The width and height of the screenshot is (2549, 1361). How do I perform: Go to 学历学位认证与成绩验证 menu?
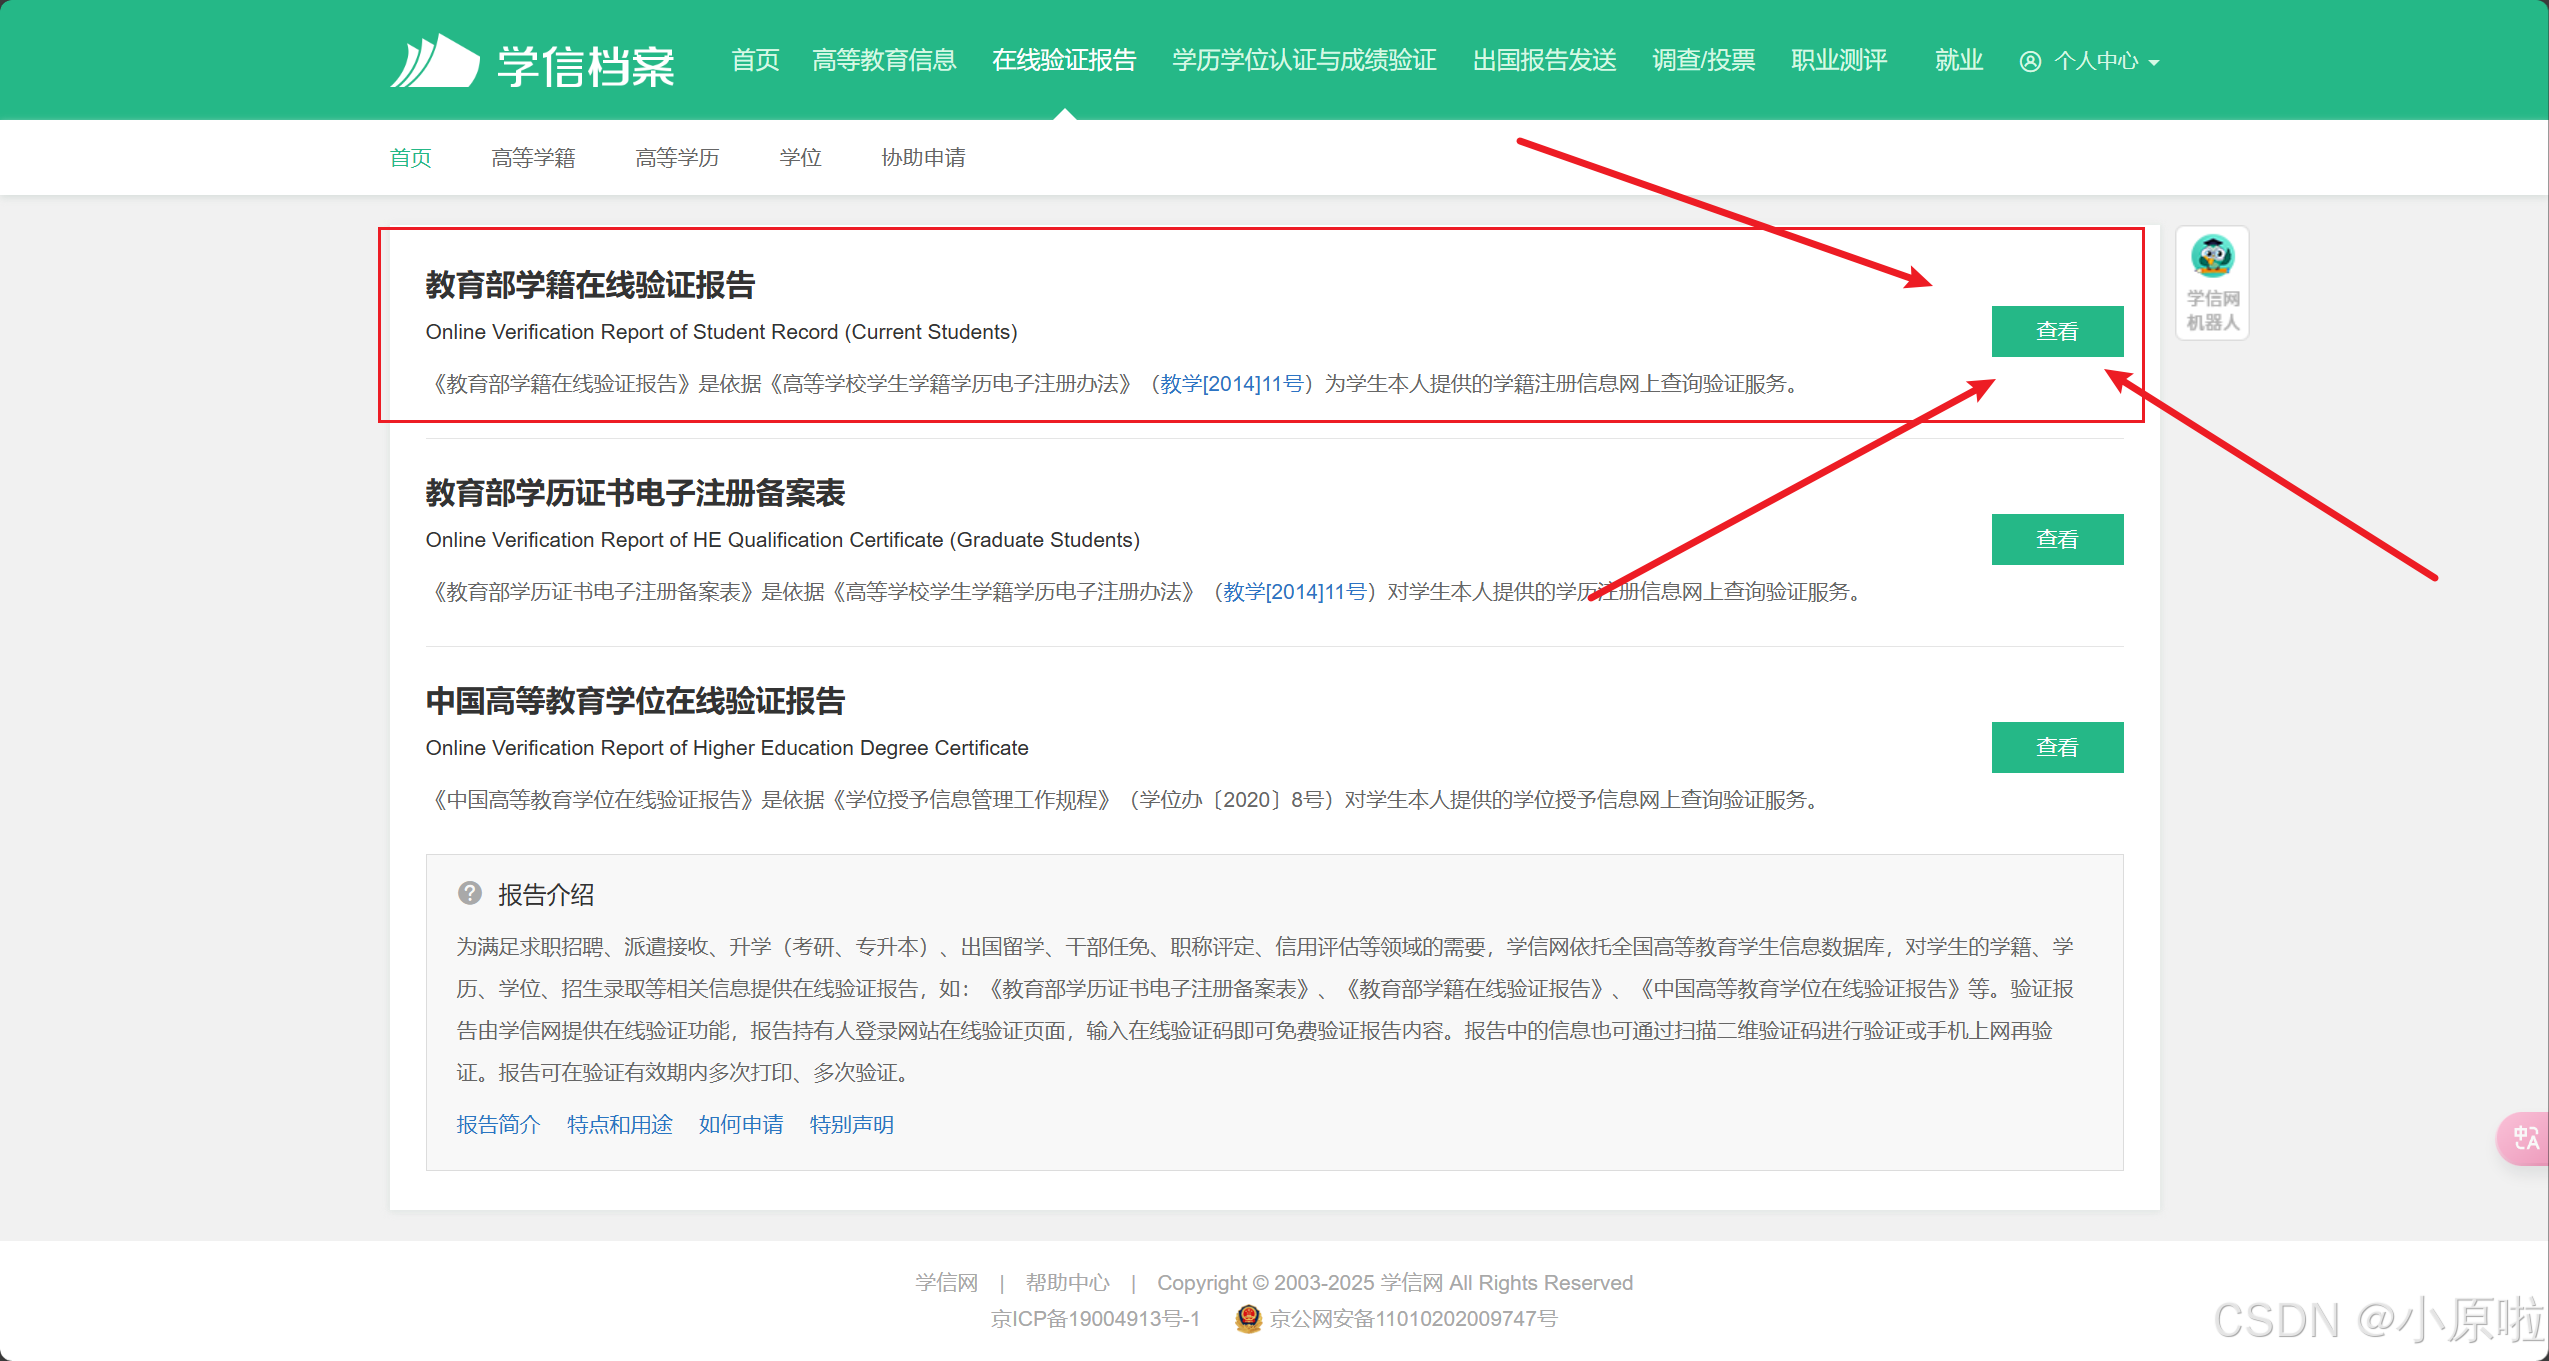[1304, 61]
